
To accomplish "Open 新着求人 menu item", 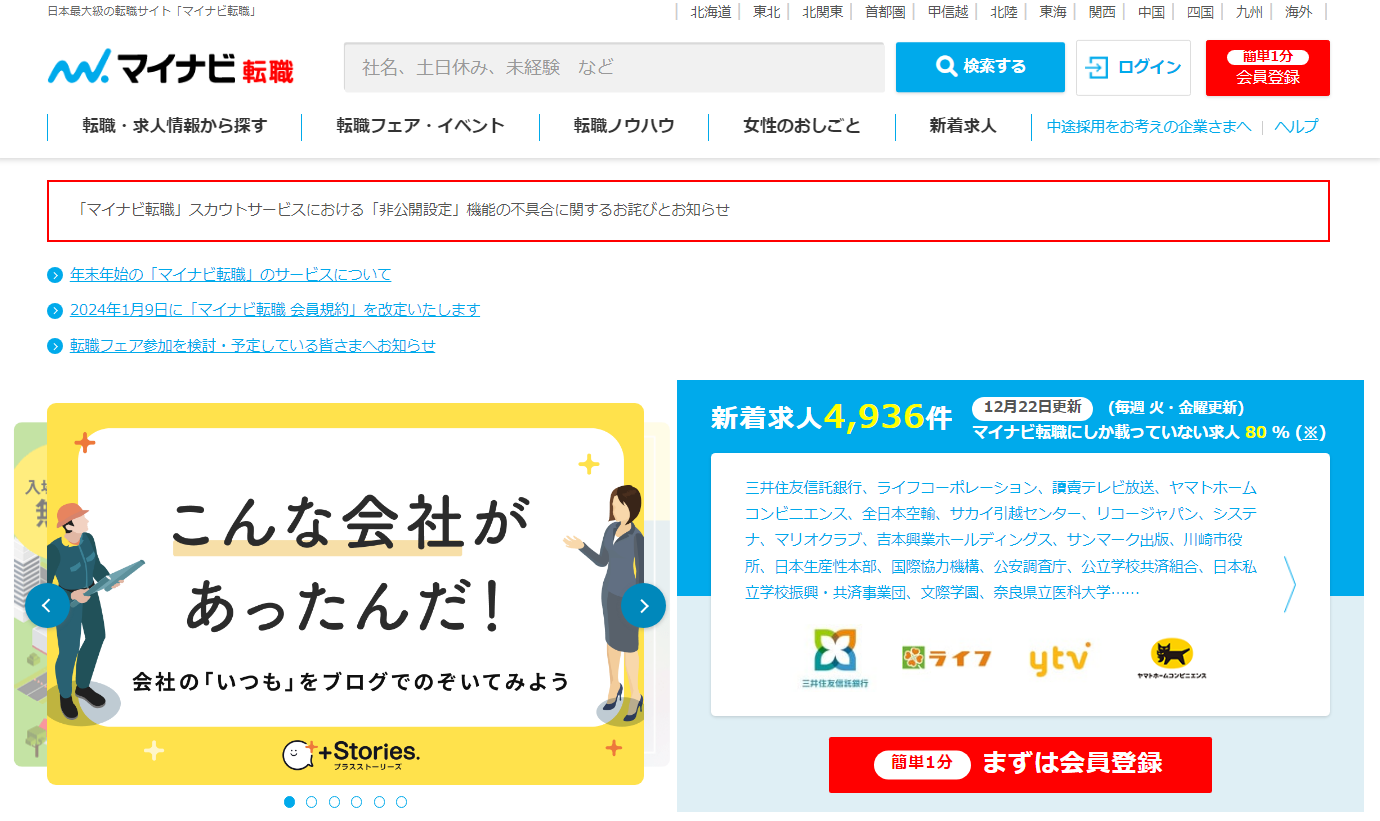I will click(963, 126).
